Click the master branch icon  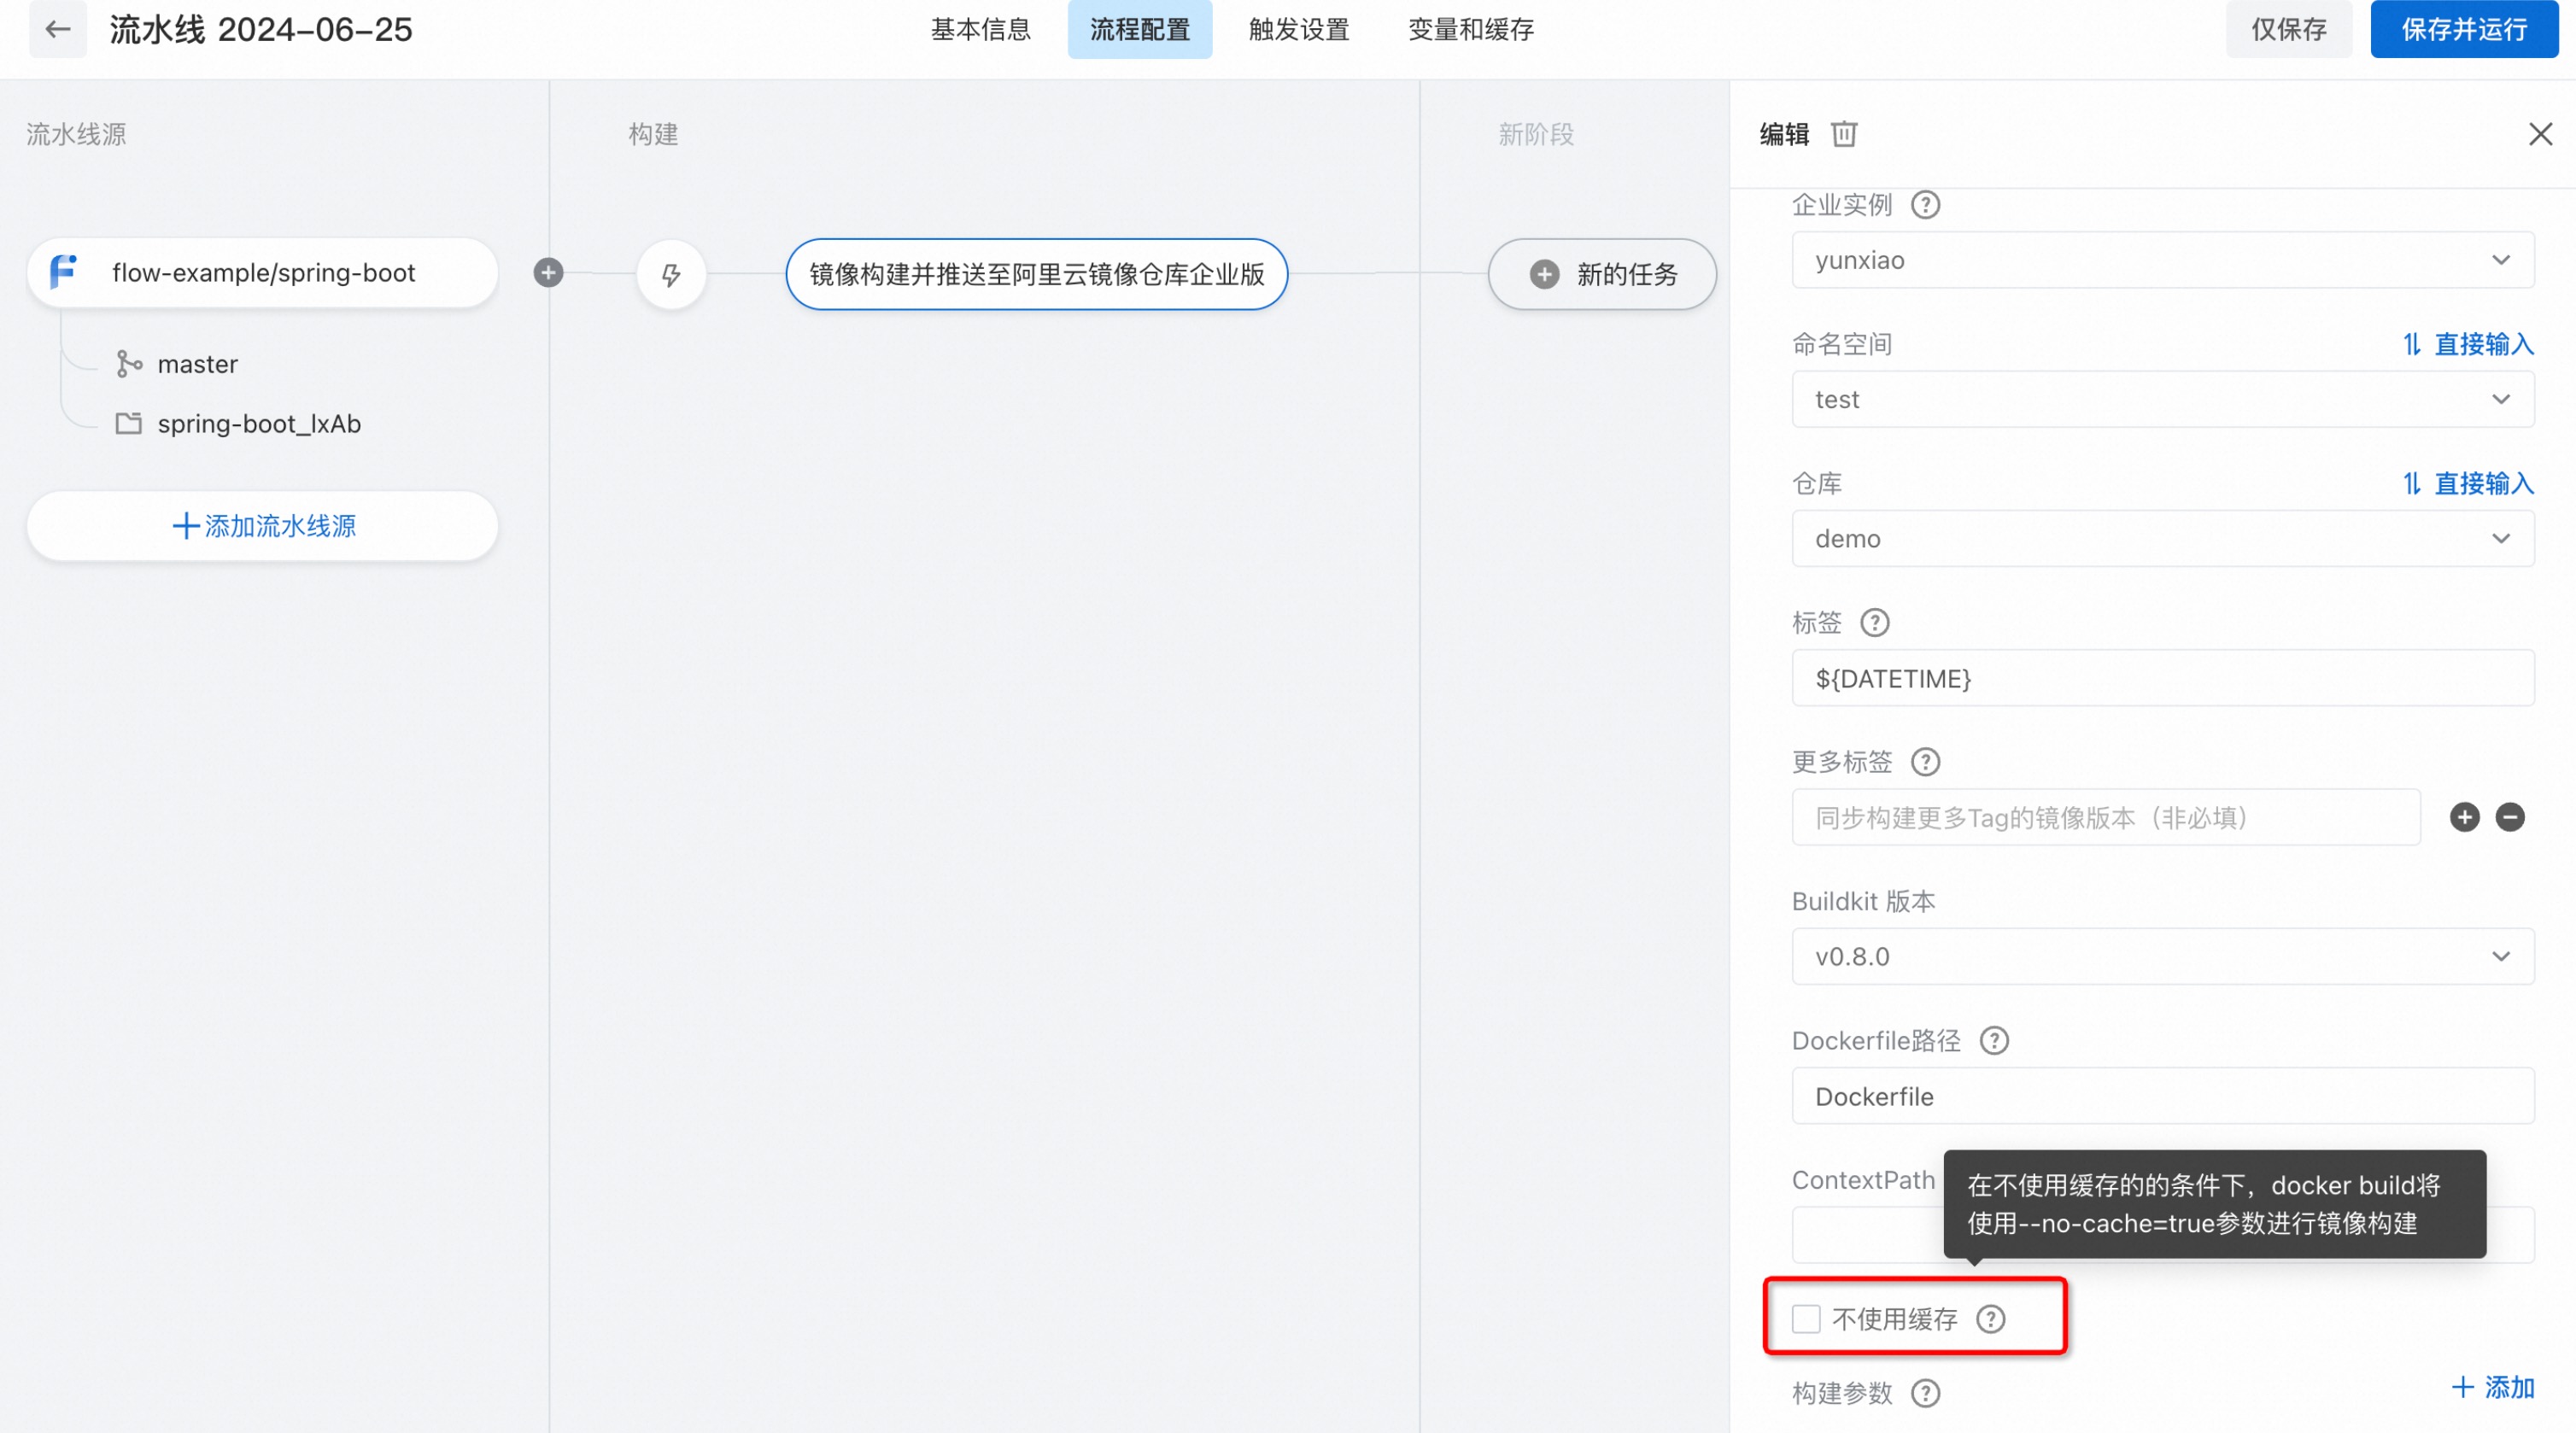[x=129, y=364]
